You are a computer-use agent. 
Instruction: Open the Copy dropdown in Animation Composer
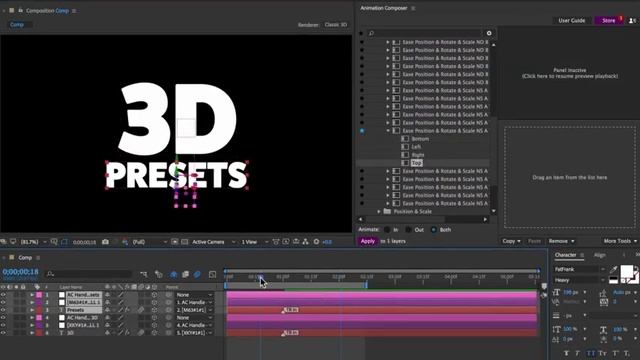[x=511, y=241]
